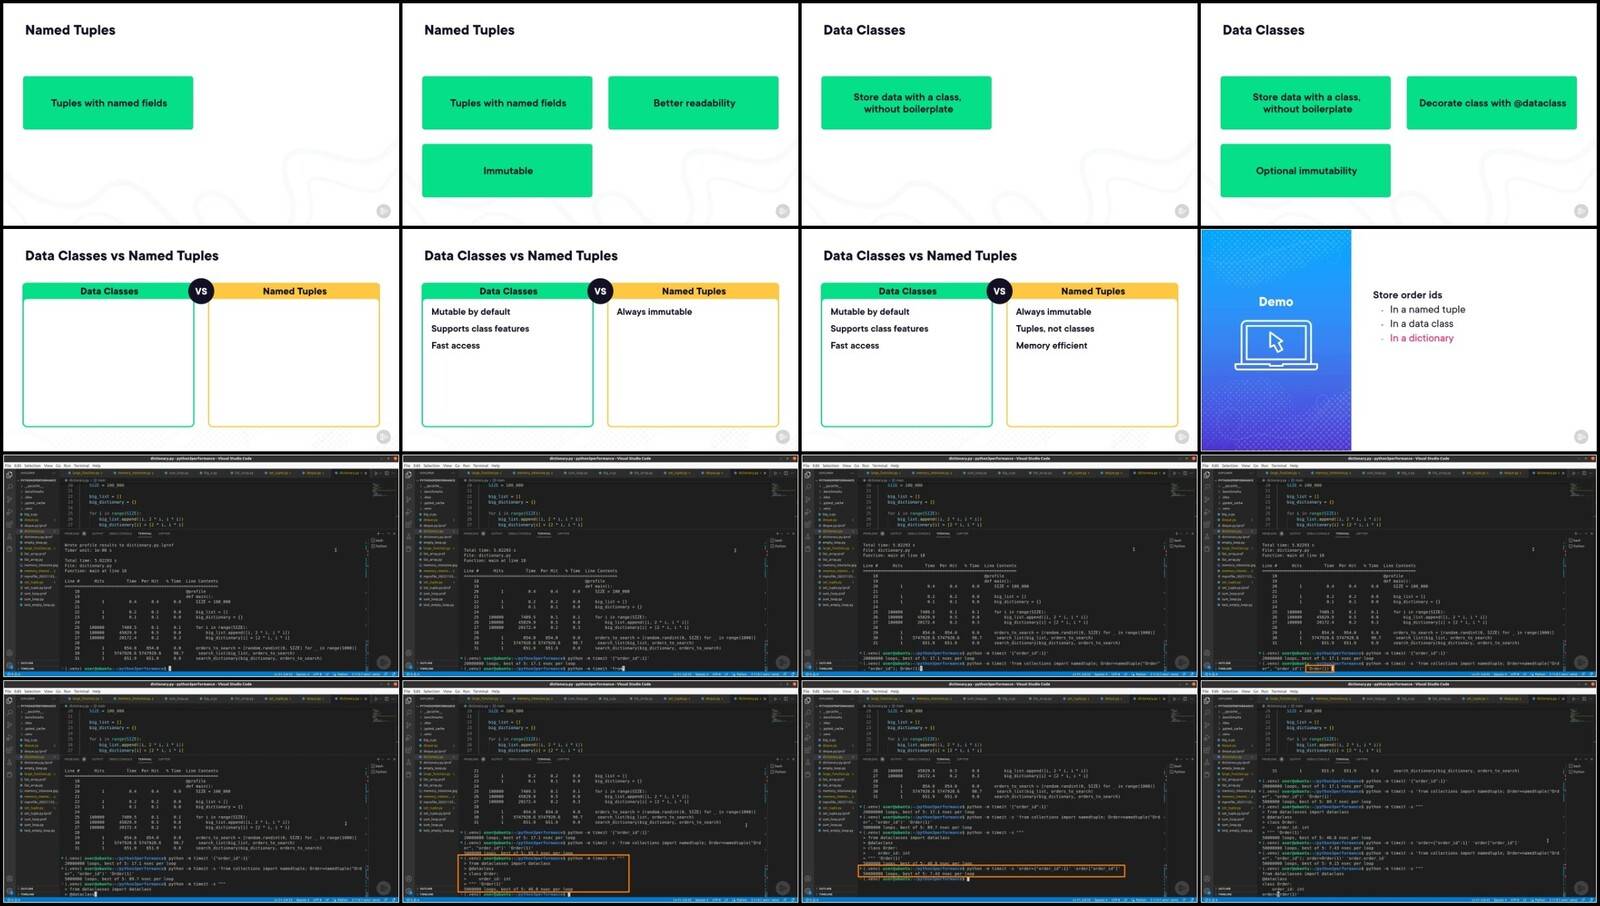1600x906 pixels.
Task: Click the Search icon in the 'Wrote profile results' VS Code frame
Action: pyautogui.click(x=9, y=487)
